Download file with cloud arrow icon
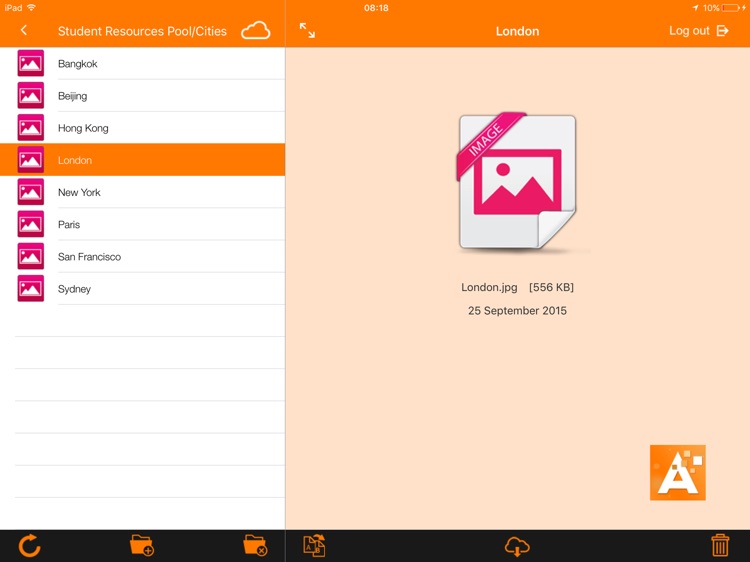The height and width of the screenshot is (562, 750). coord(517,546)
